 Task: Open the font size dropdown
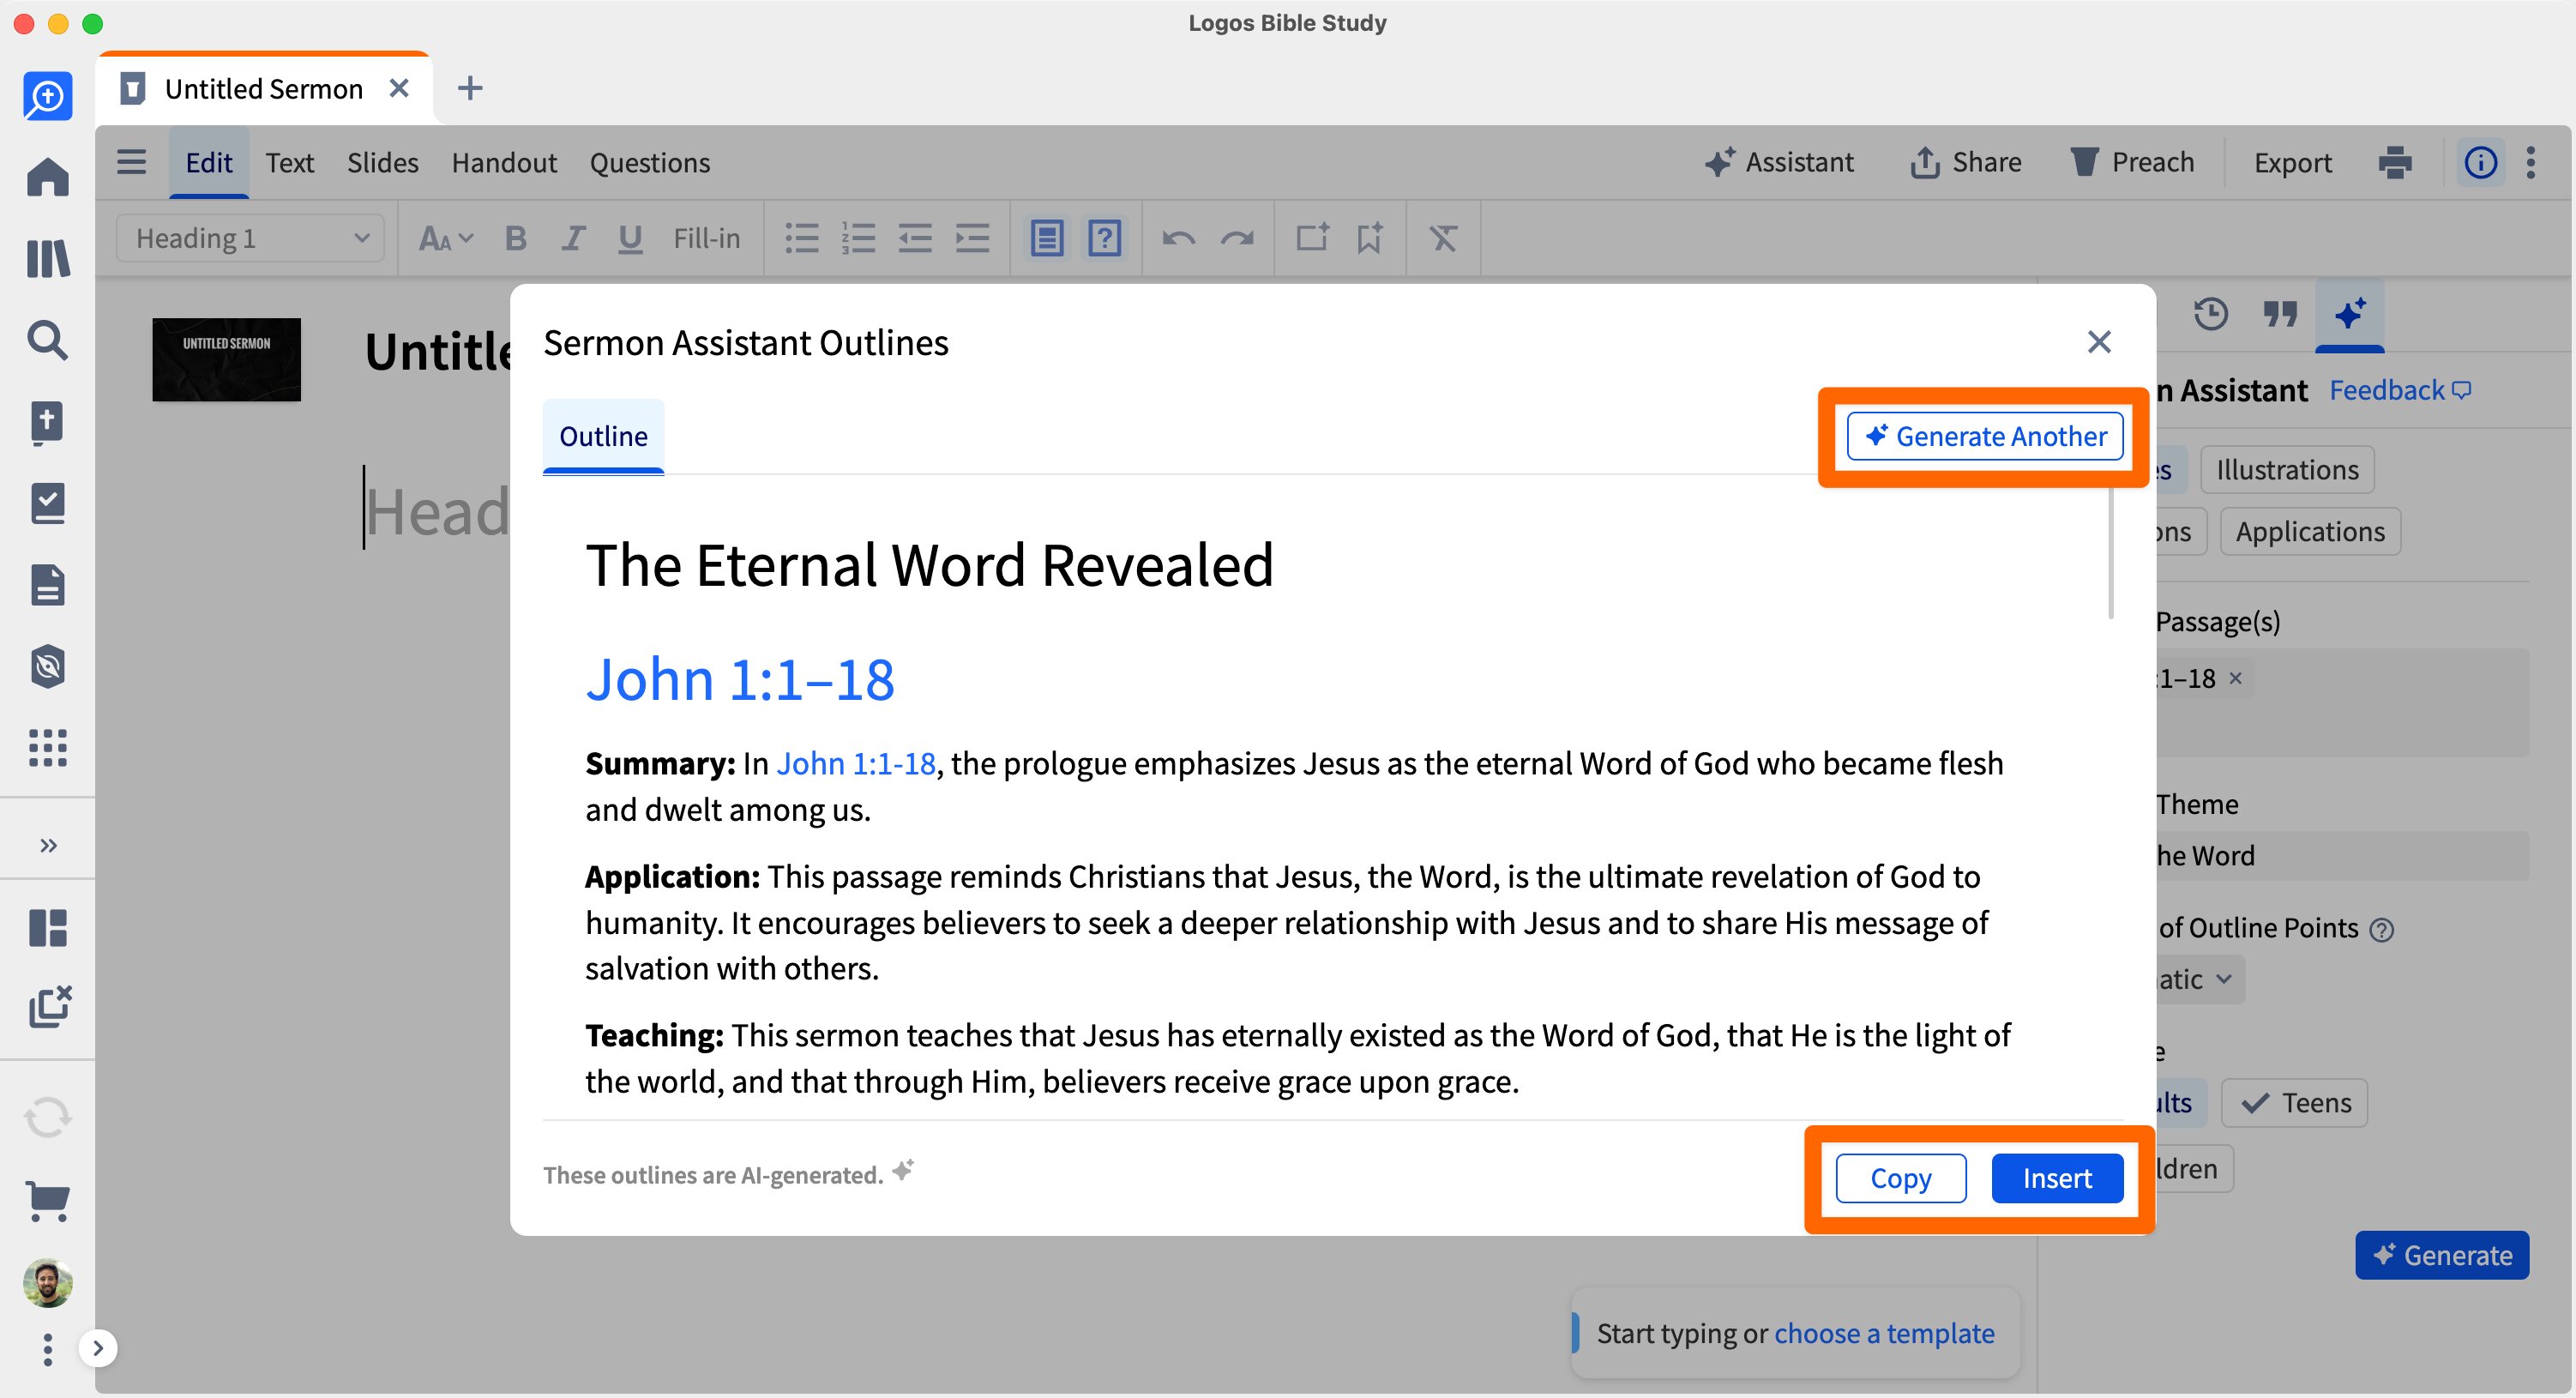[x=445, y=238]
